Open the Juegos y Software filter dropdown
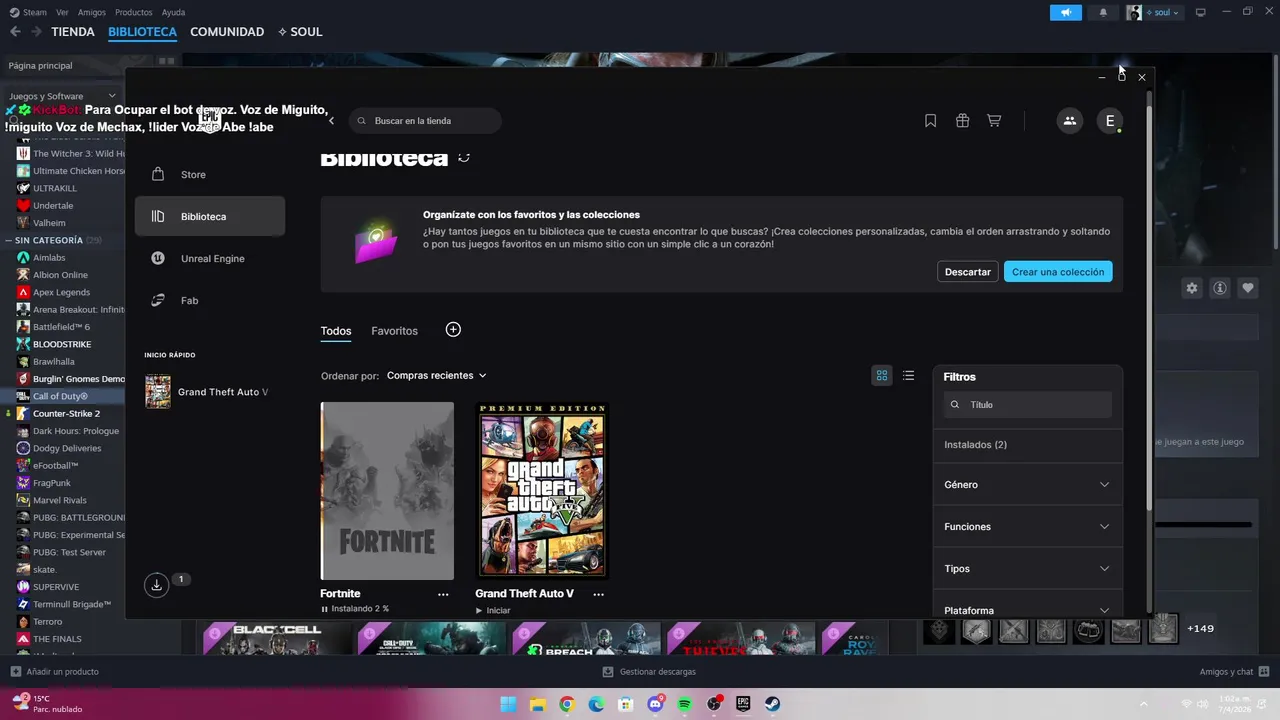 [x=62, y=96]
